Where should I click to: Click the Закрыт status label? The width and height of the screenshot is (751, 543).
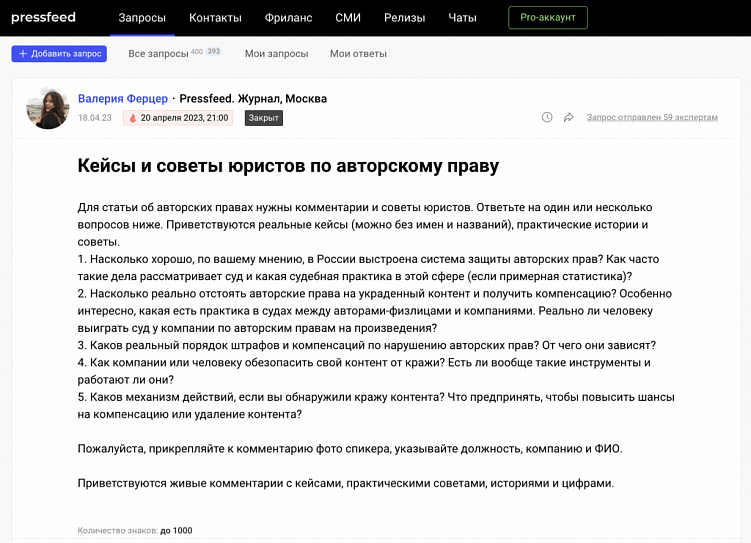pyautogui.click(x=264, y=118)
